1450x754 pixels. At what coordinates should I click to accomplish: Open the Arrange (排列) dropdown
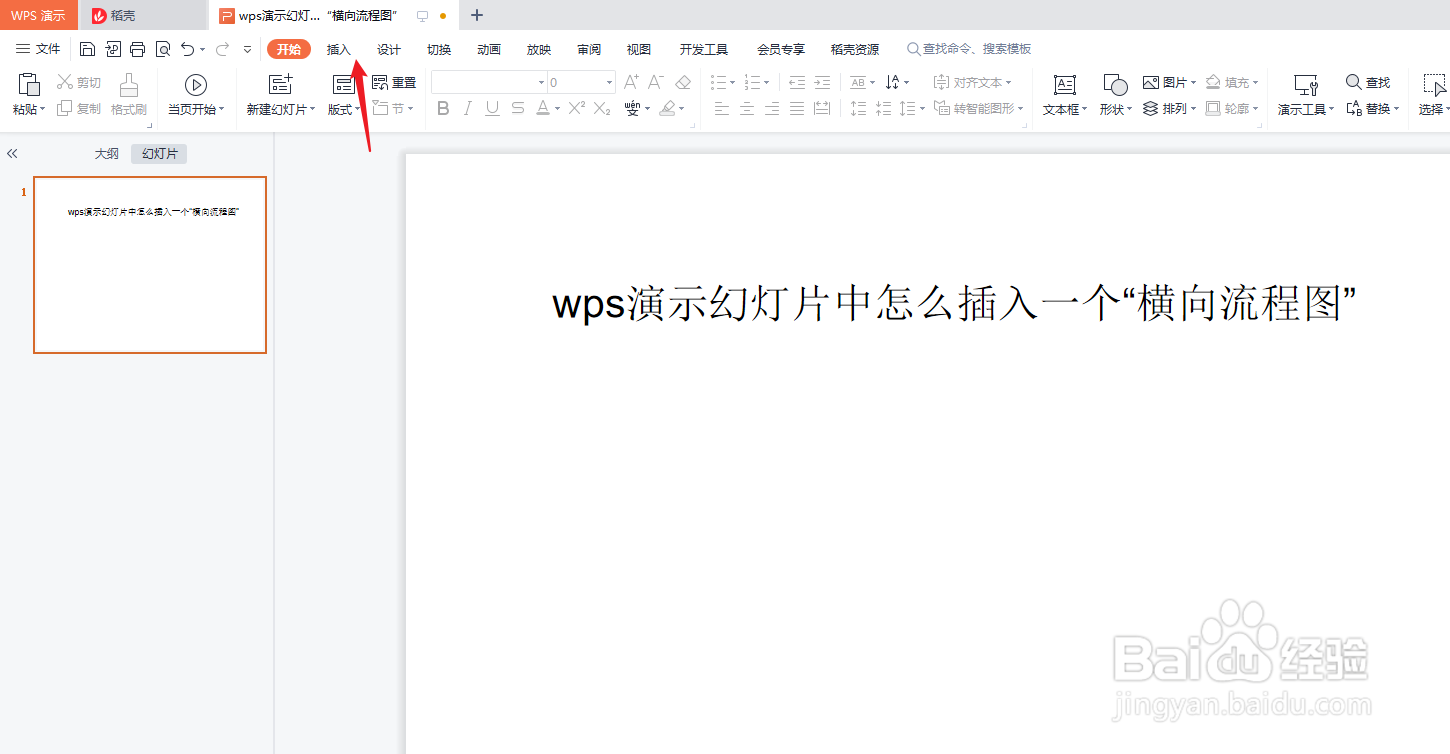click(1170, 108)
